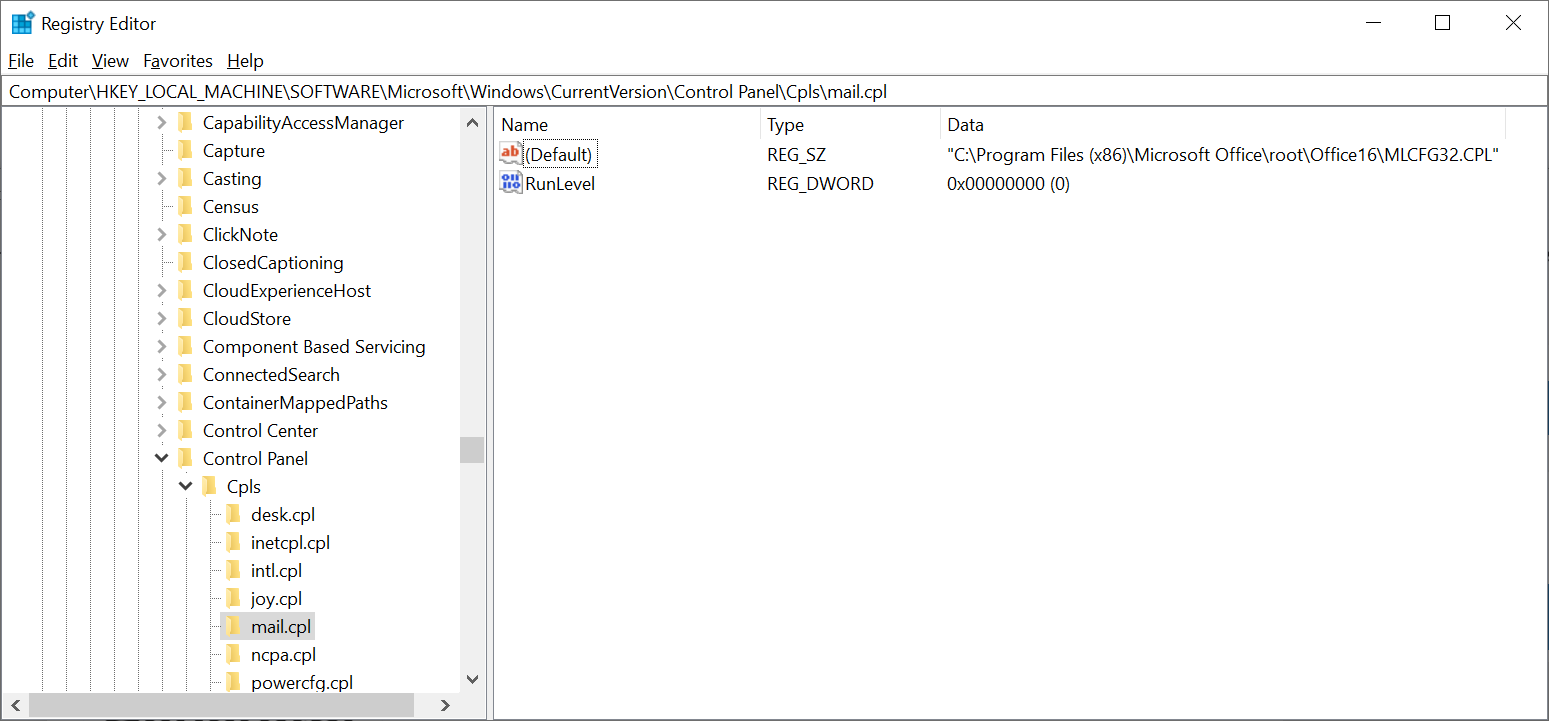Click the REG_DWORD type cell

(x=820, y=184)
